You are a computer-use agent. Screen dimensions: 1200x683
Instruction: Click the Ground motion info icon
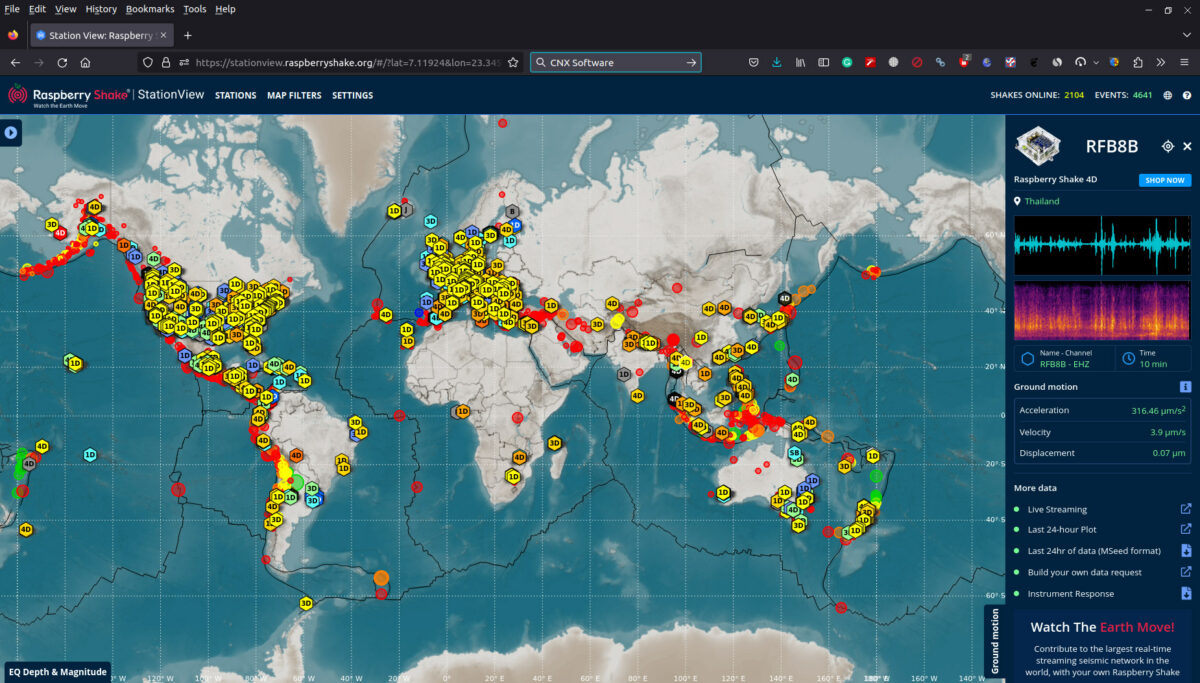(x=1185, y=386)
